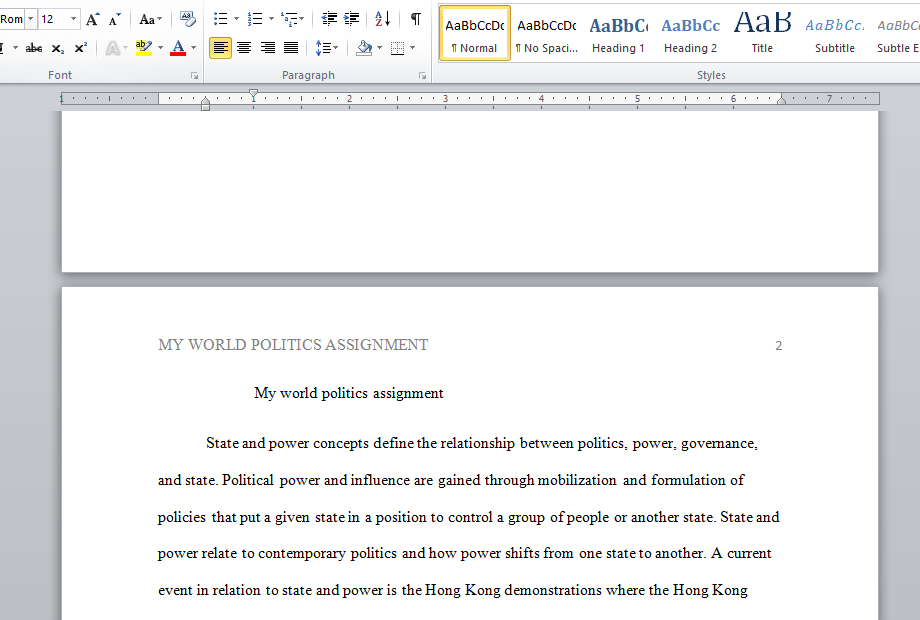Apply the Heading 1 style
Viewport: 920px width, 620px height.
[x=618, y=33]
